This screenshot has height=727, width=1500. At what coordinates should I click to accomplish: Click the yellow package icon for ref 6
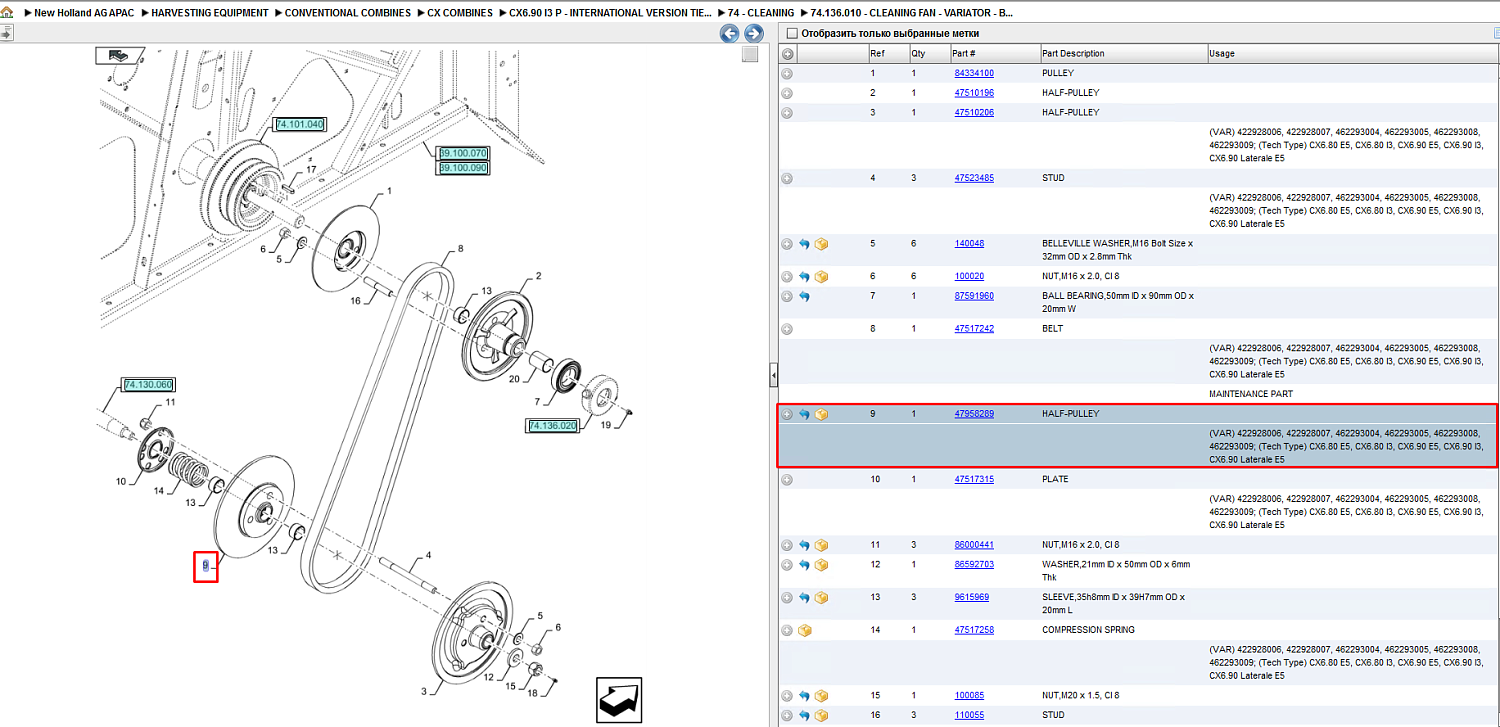click(x=821, y=277)
